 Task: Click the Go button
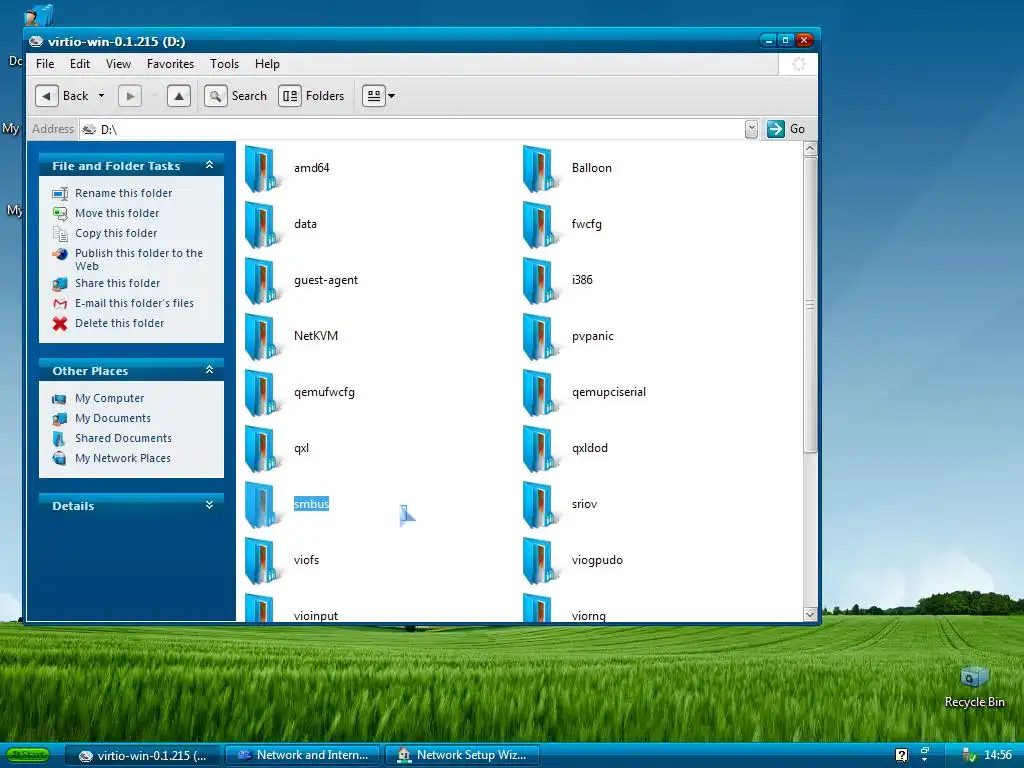pos(786,129)
